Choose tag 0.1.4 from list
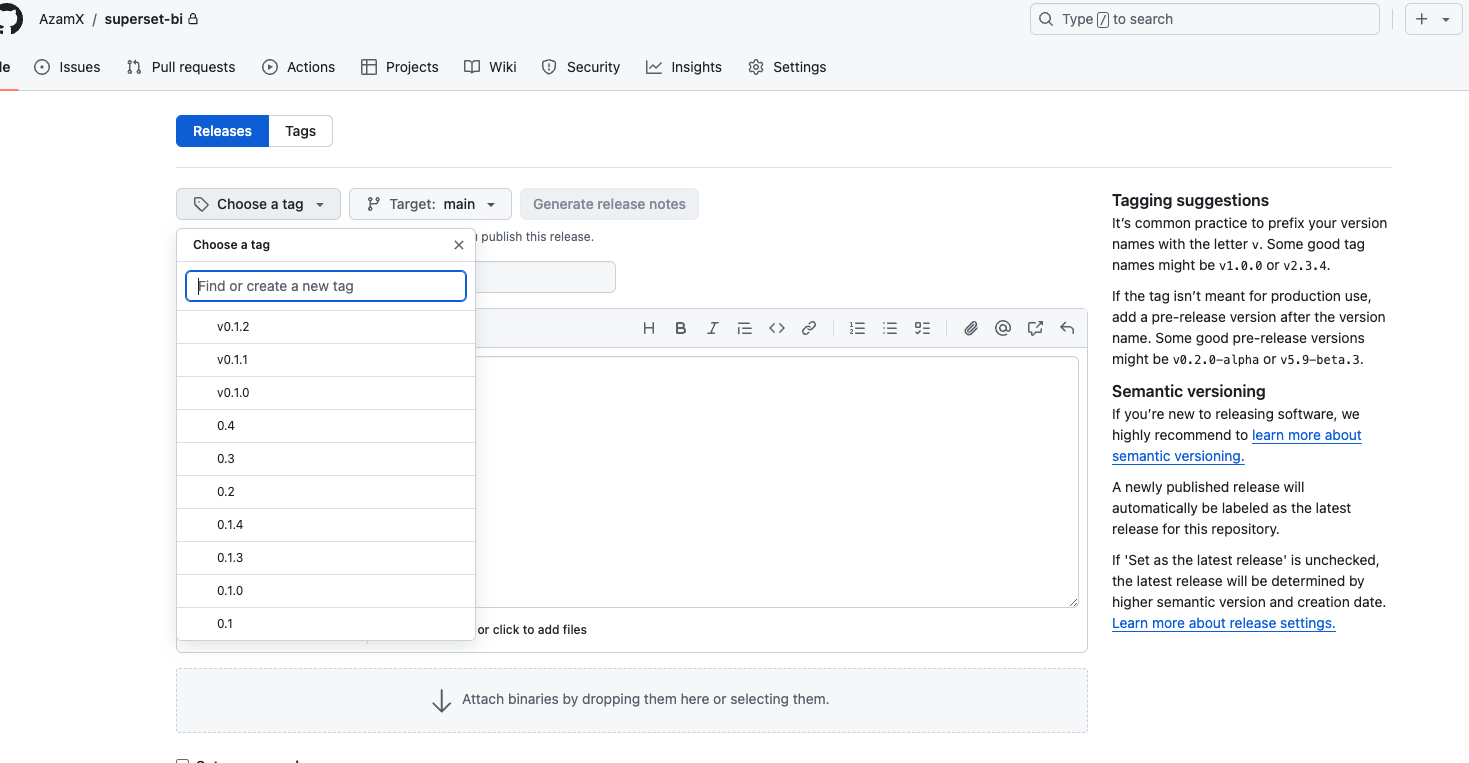 [230, 525]
